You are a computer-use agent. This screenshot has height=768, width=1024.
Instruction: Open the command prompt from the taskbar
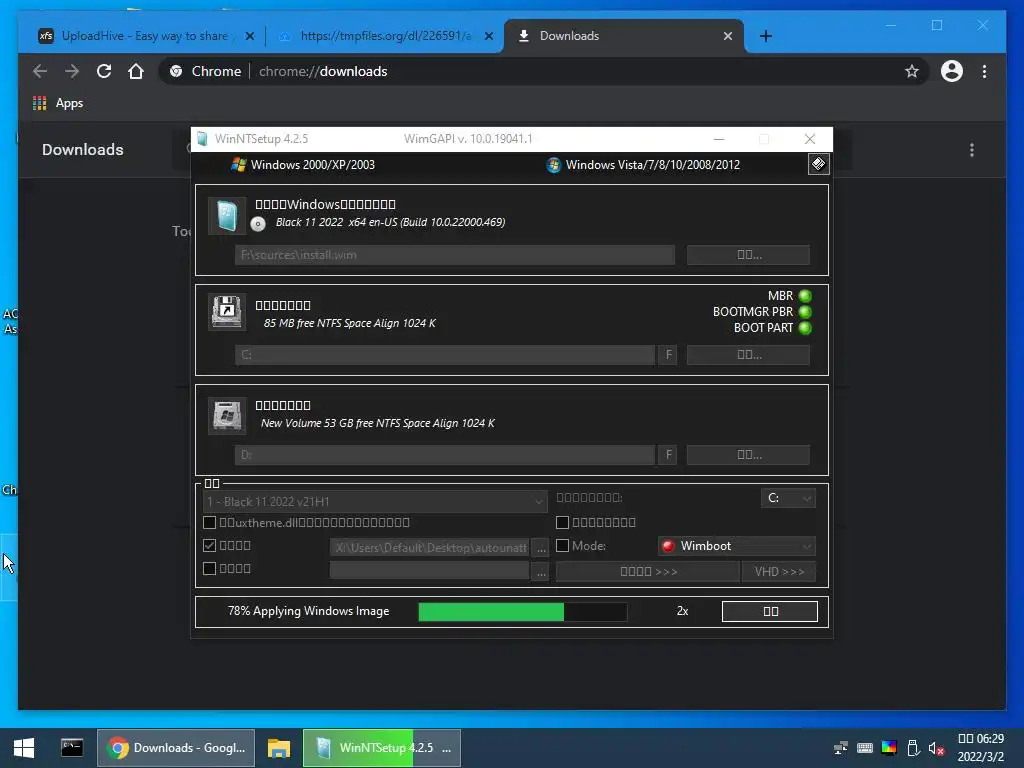tap(72, 748)
